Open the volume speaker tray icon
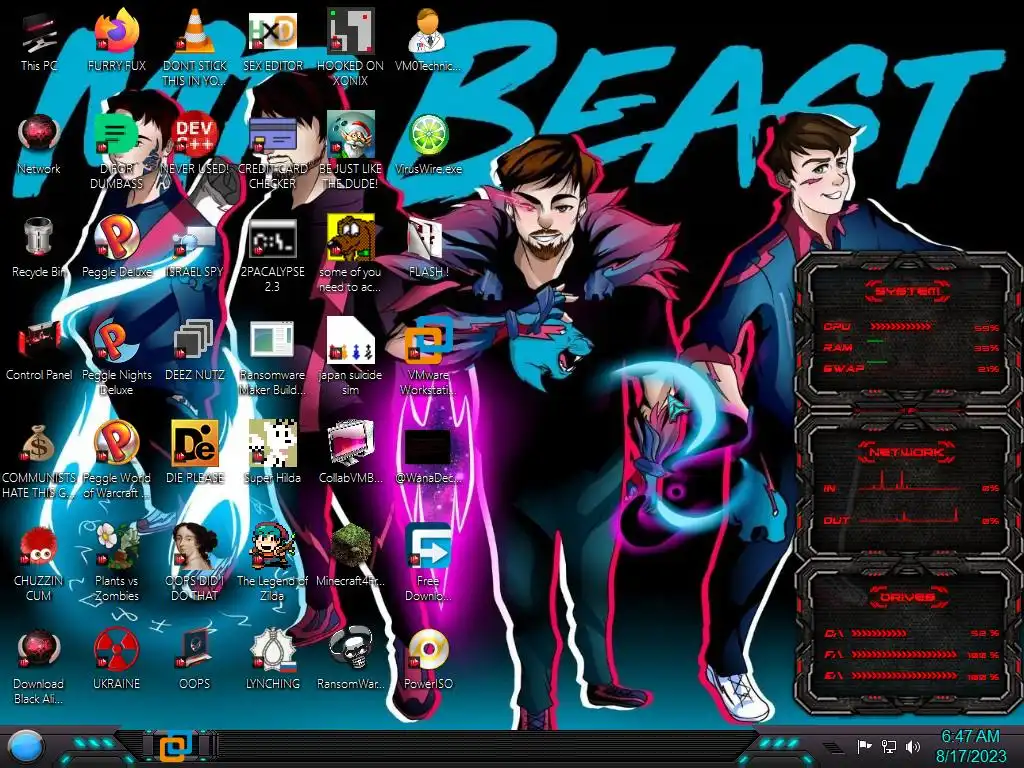Viewport: 1024px width, 768px height. pyautogui.click(x=913, y=746)
